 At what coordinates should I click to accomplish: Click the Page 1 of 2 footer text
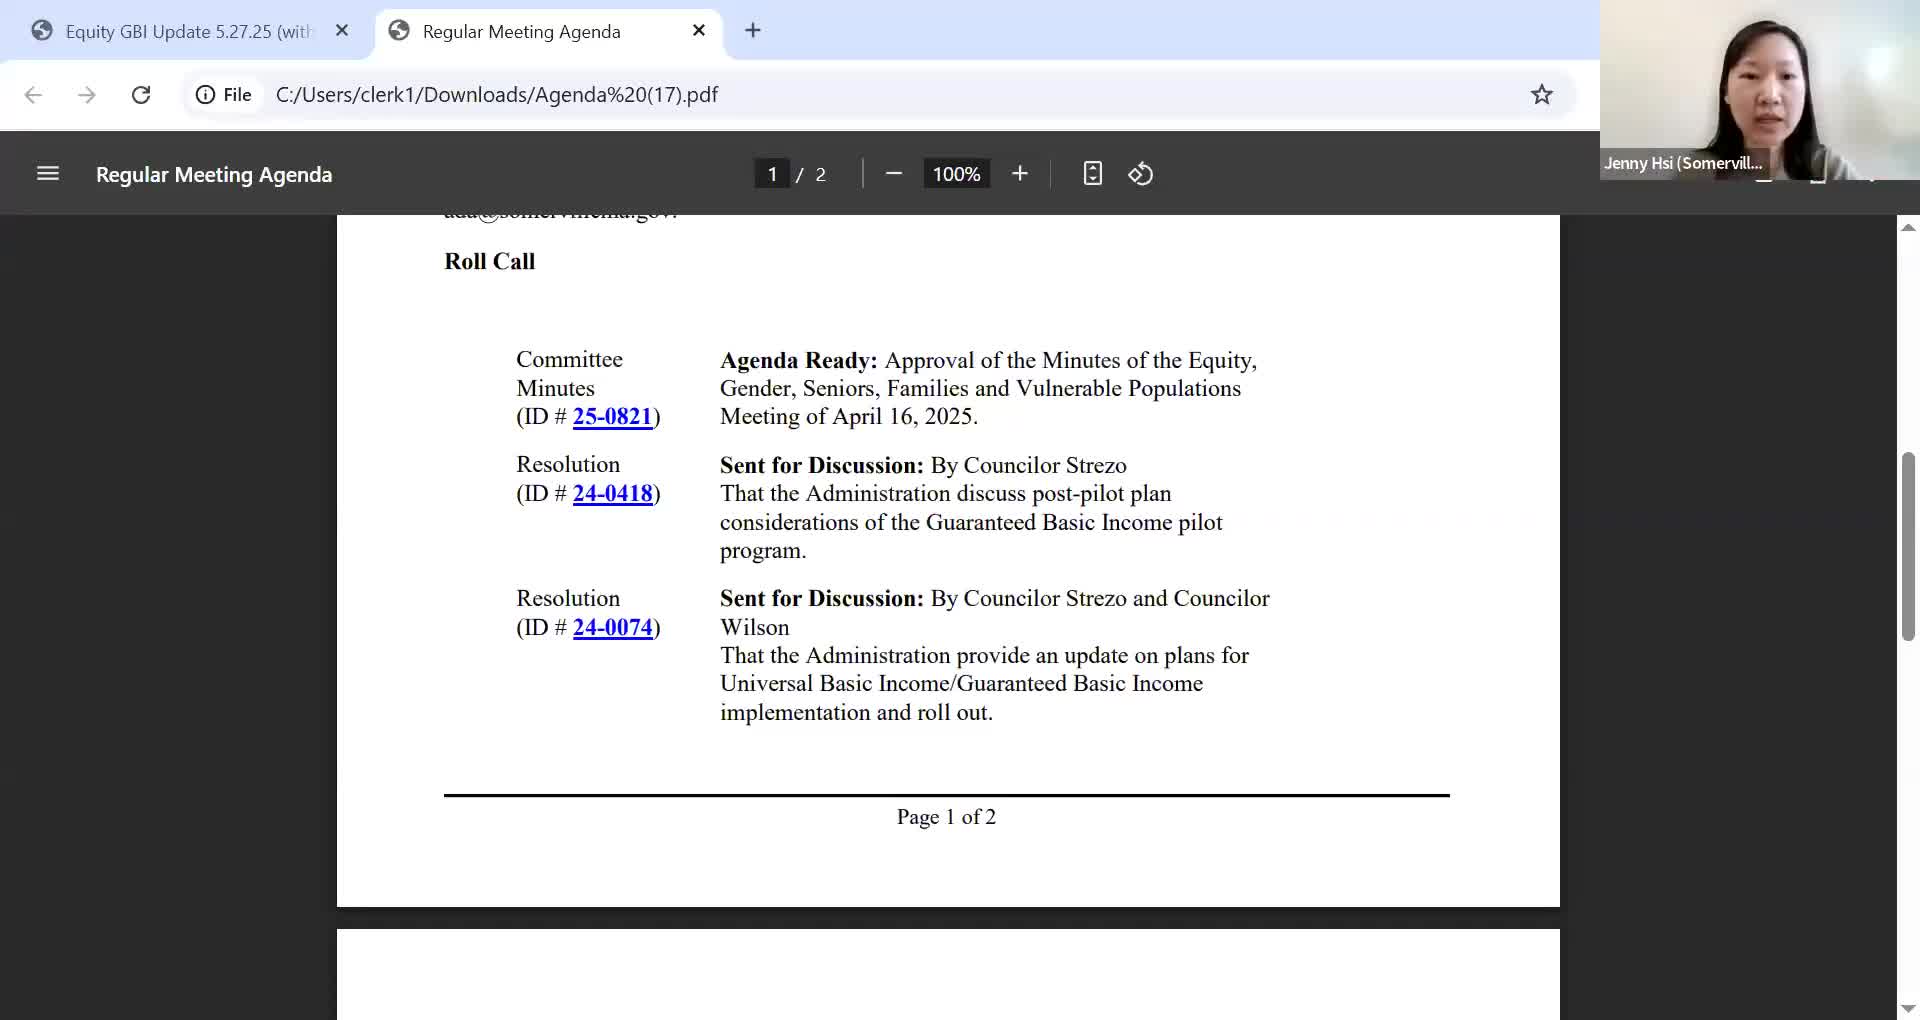click(946, 817)
